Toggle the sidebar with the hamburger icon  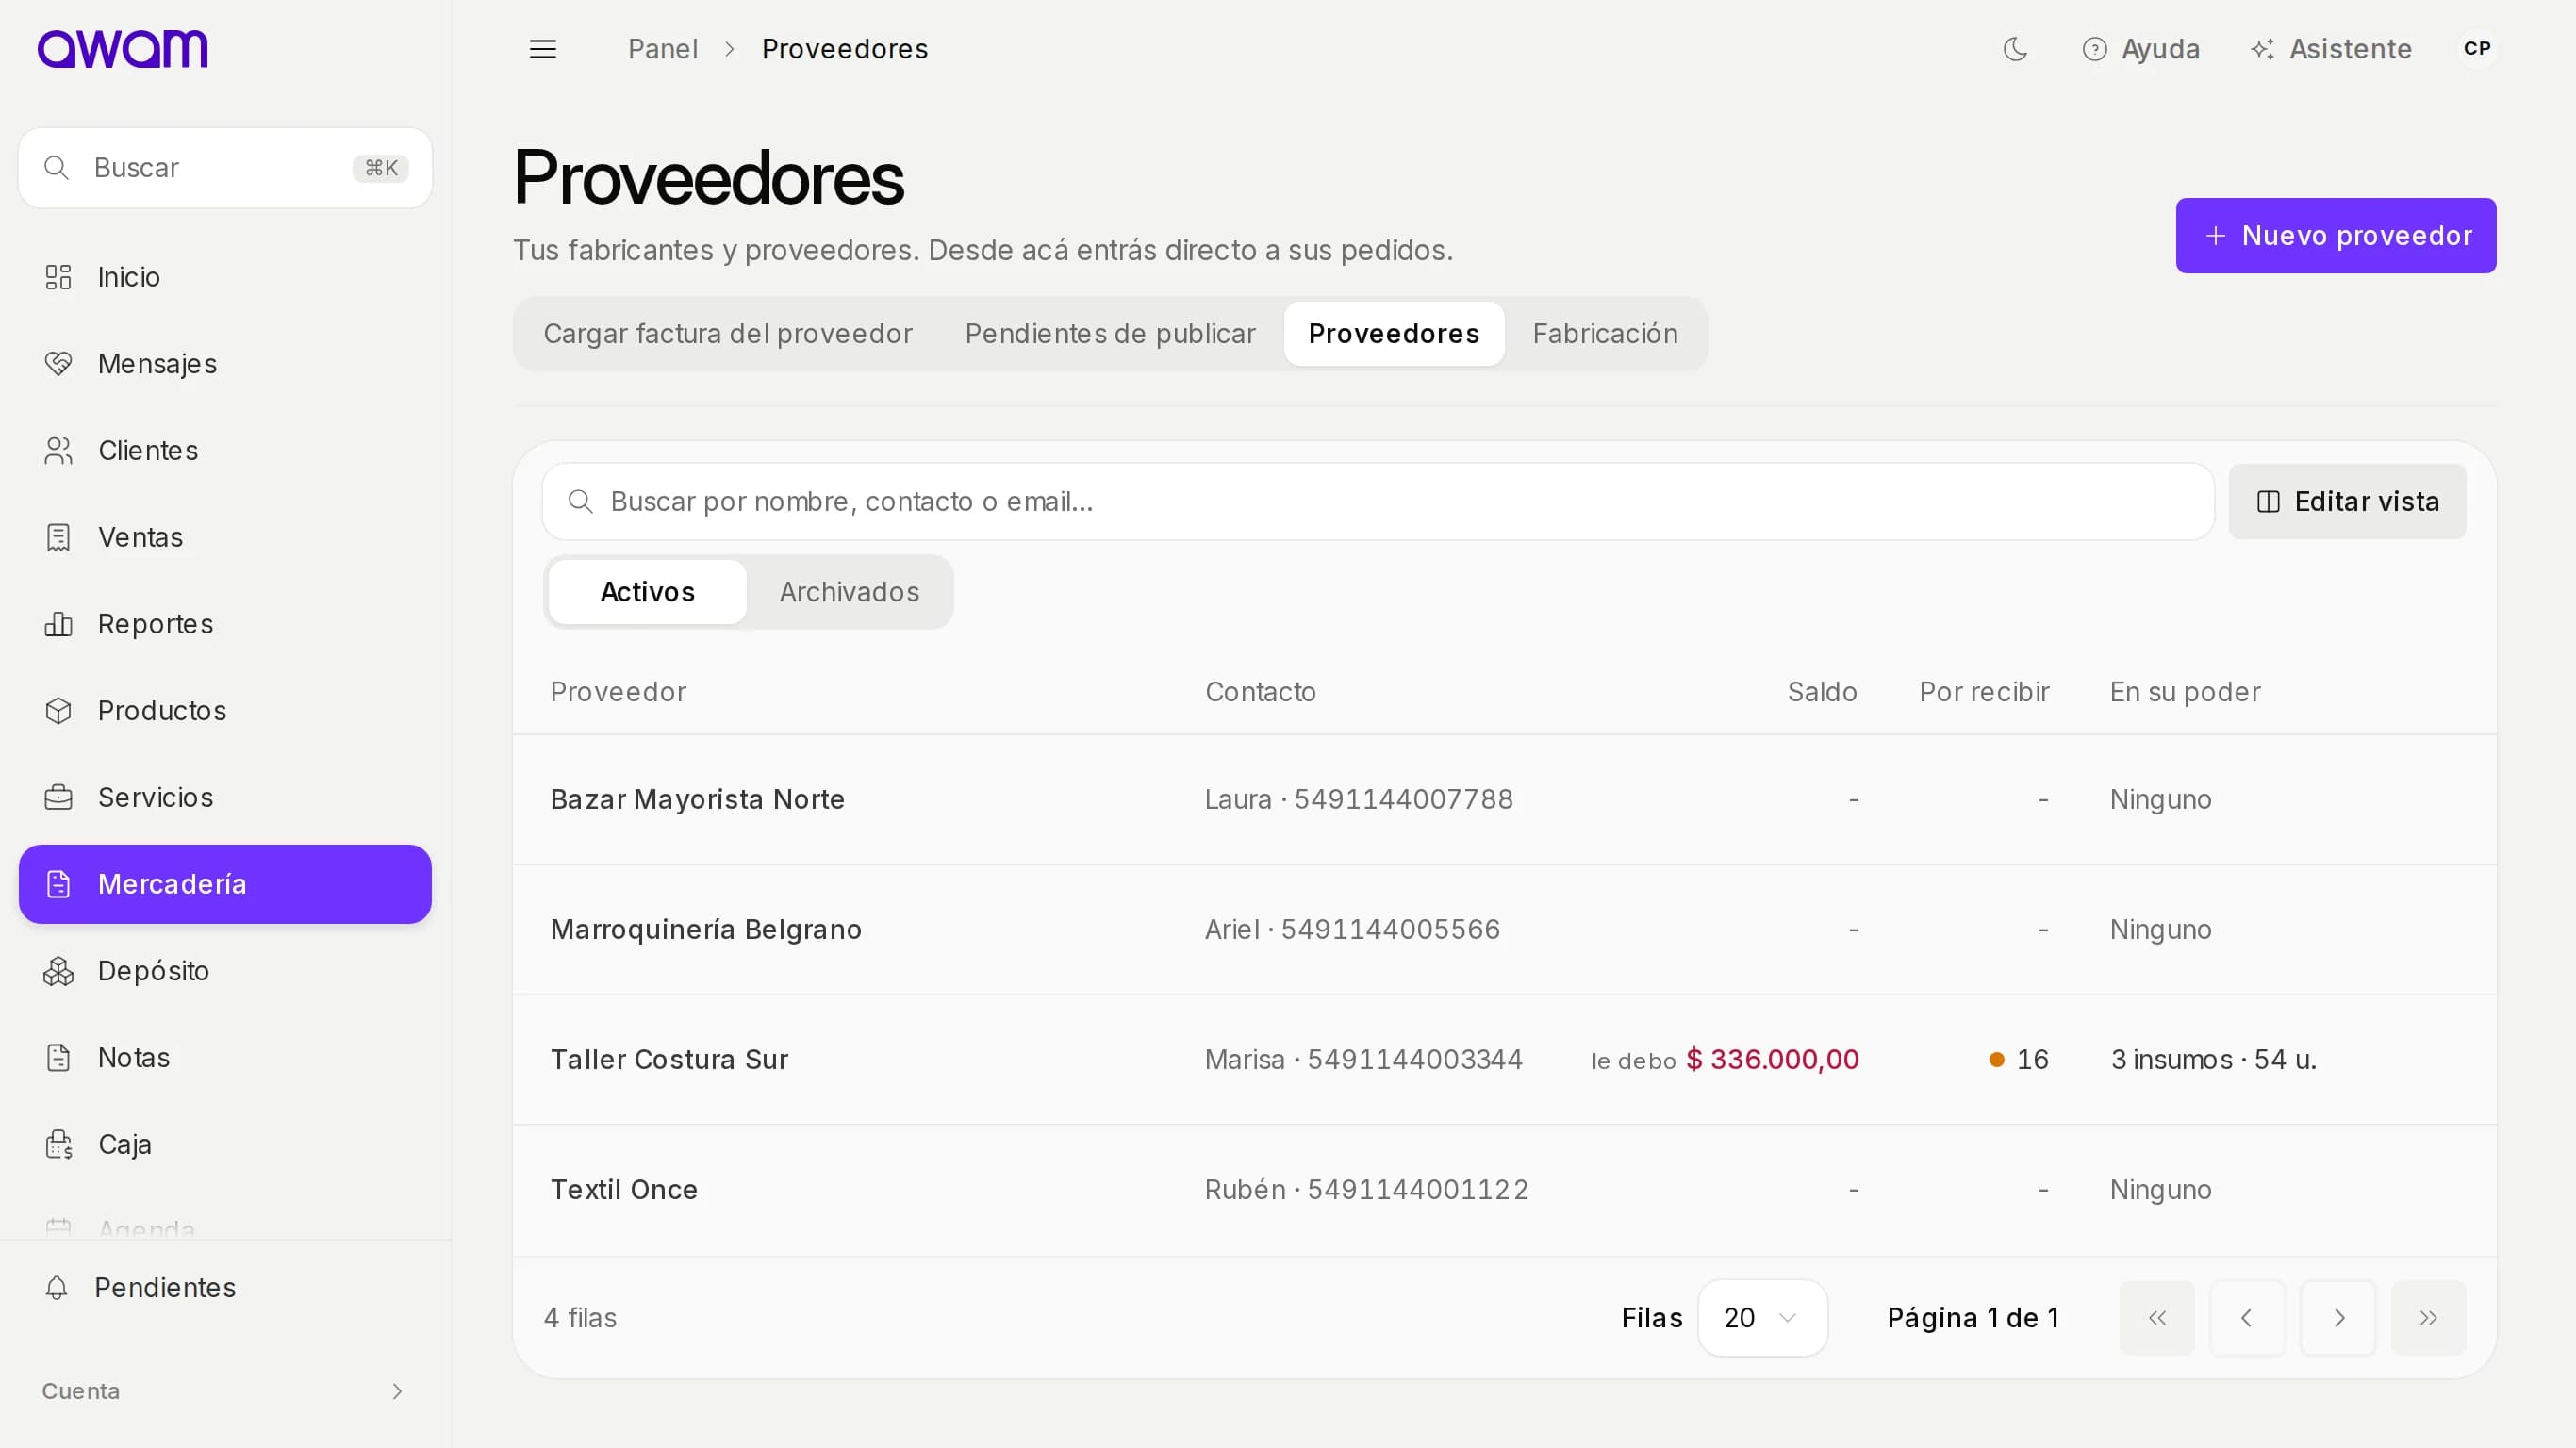tap(542, 49)
